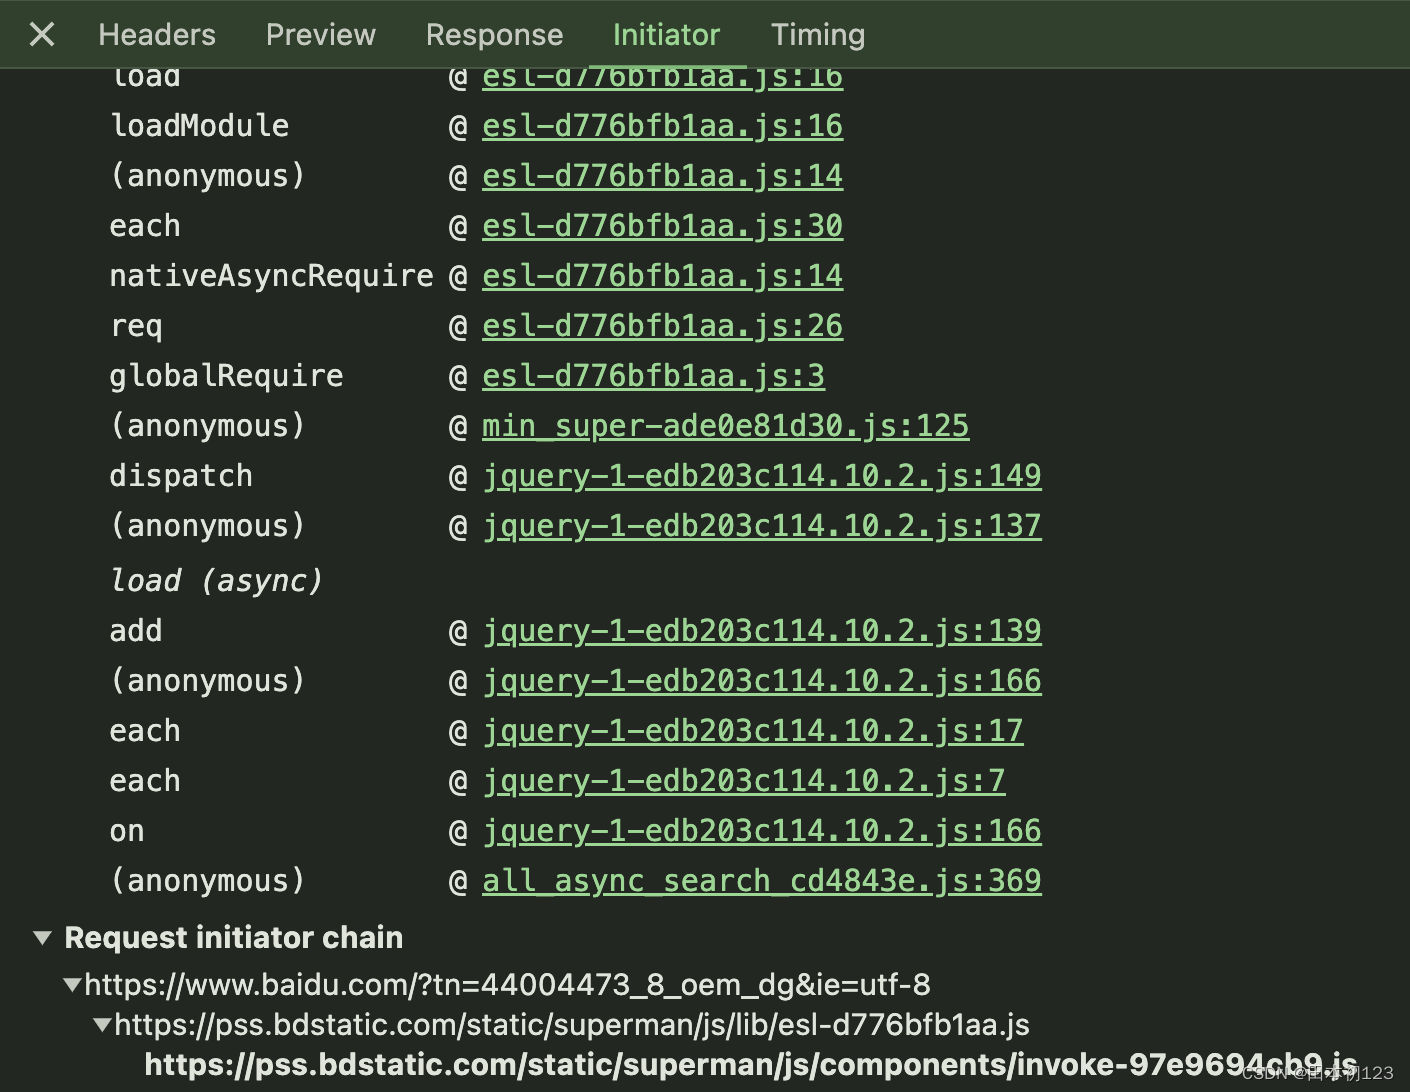Click the Initiator tab
1410x1092 pixels.
666,35
